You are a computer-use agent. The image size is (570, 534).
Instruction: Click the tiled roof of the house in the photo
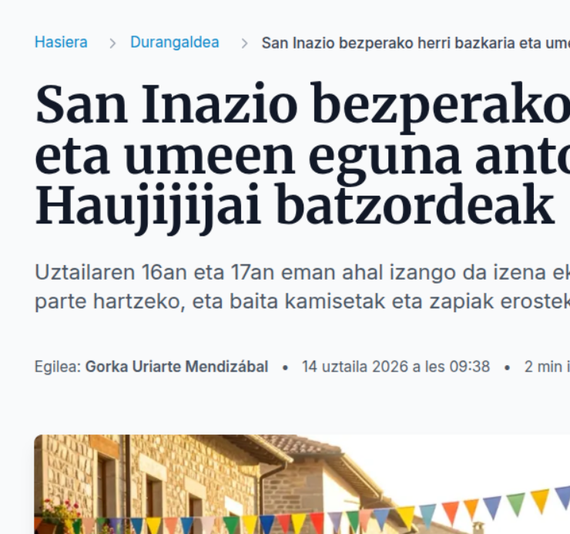pos(302,445)
